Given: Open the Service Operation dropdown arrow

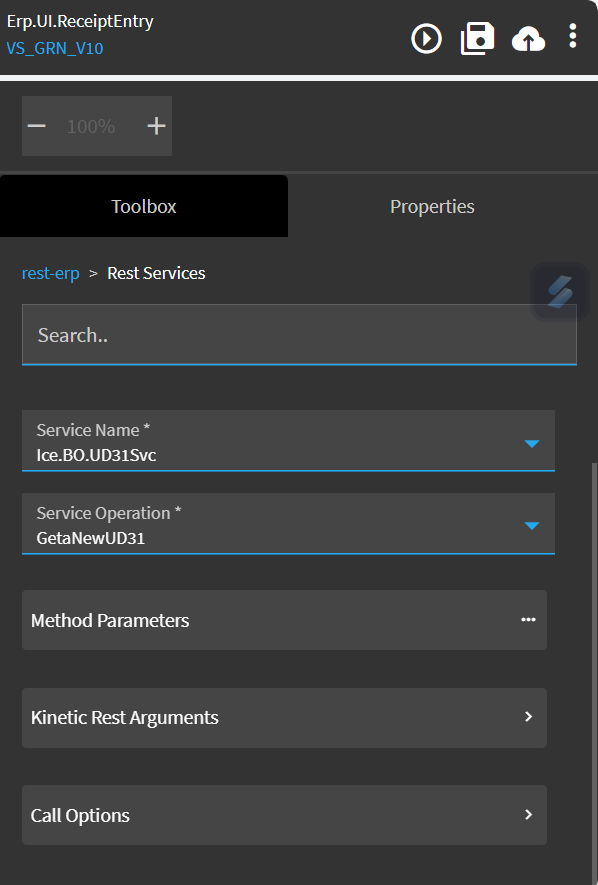Looking at the screenshot, I should pos(532,526).
